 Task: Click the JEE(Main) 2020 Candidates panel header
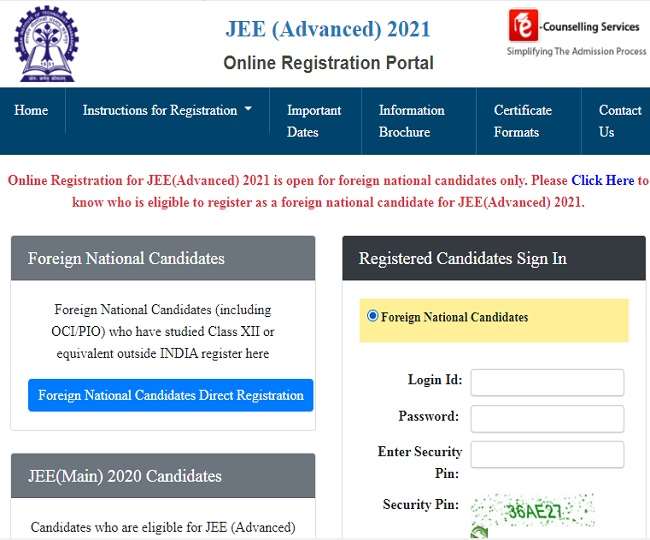pos(163,476)
